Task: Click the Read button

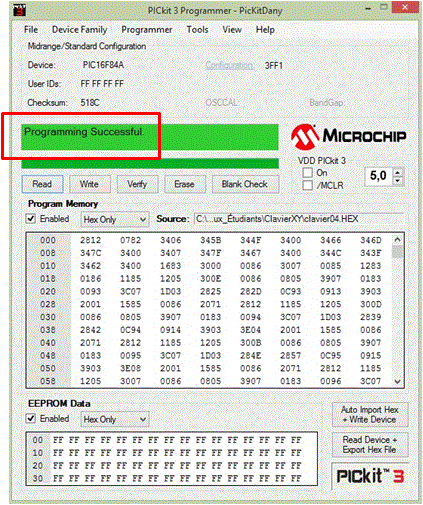Action: click(42, 184)
